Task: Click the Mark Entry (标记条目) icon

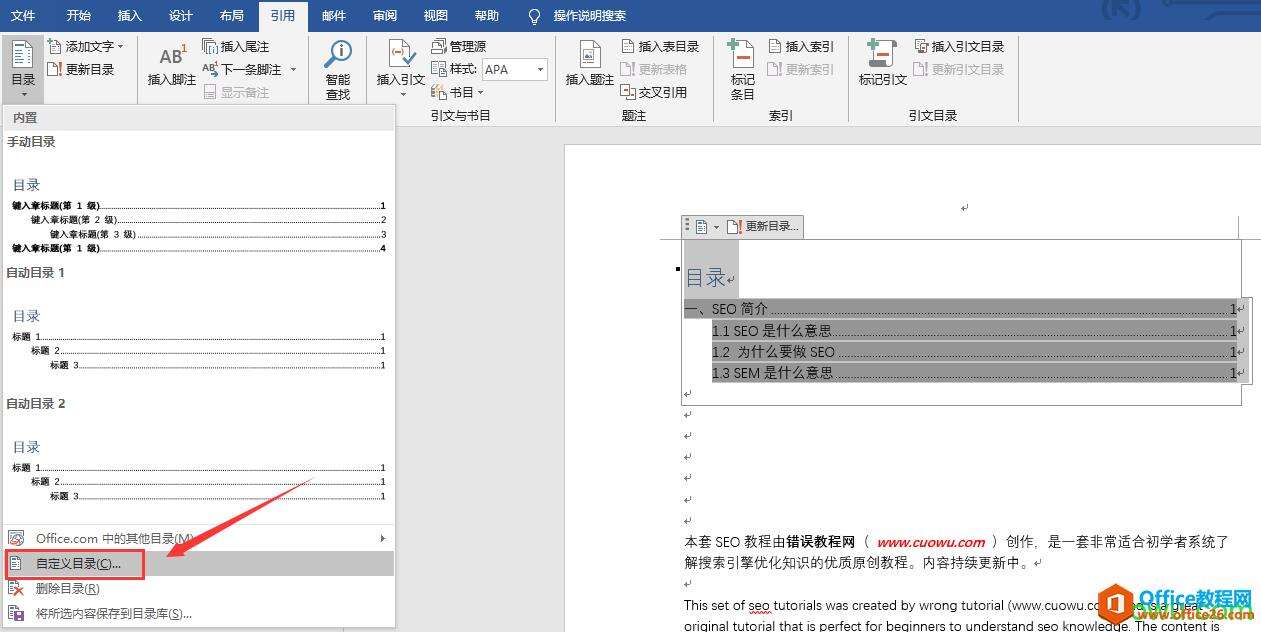Action: [x=742, y=57]
